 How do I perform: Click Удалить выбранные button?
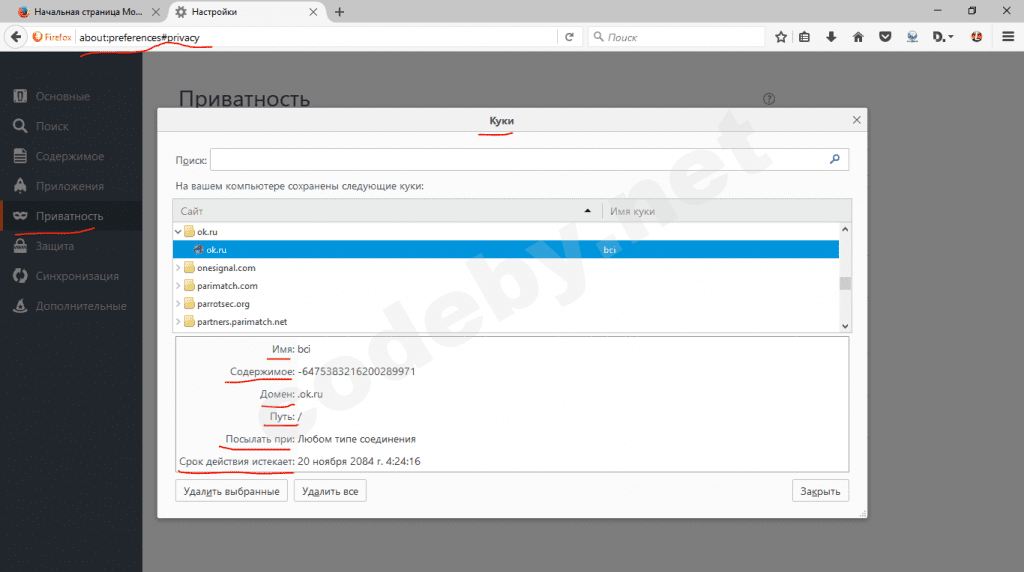pos(231,491)
